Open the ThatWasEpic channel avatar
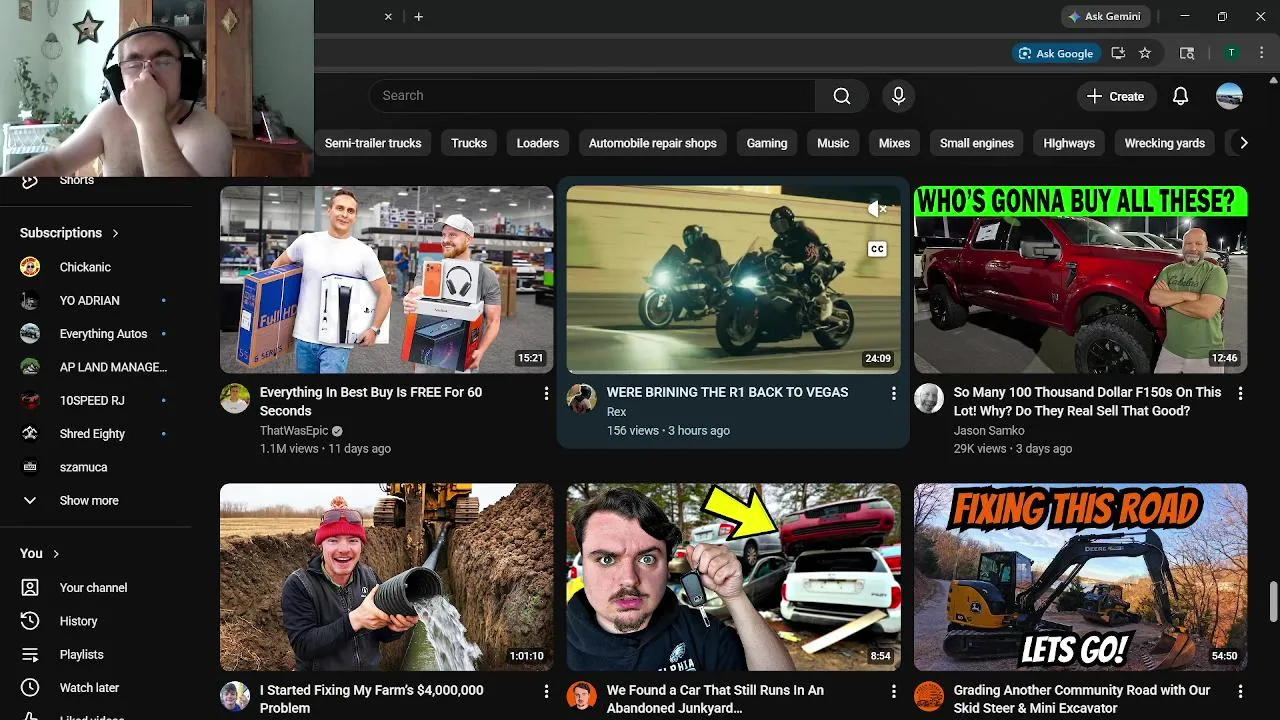The width and height of the screenshot is (1280, 720). point(235,398)
